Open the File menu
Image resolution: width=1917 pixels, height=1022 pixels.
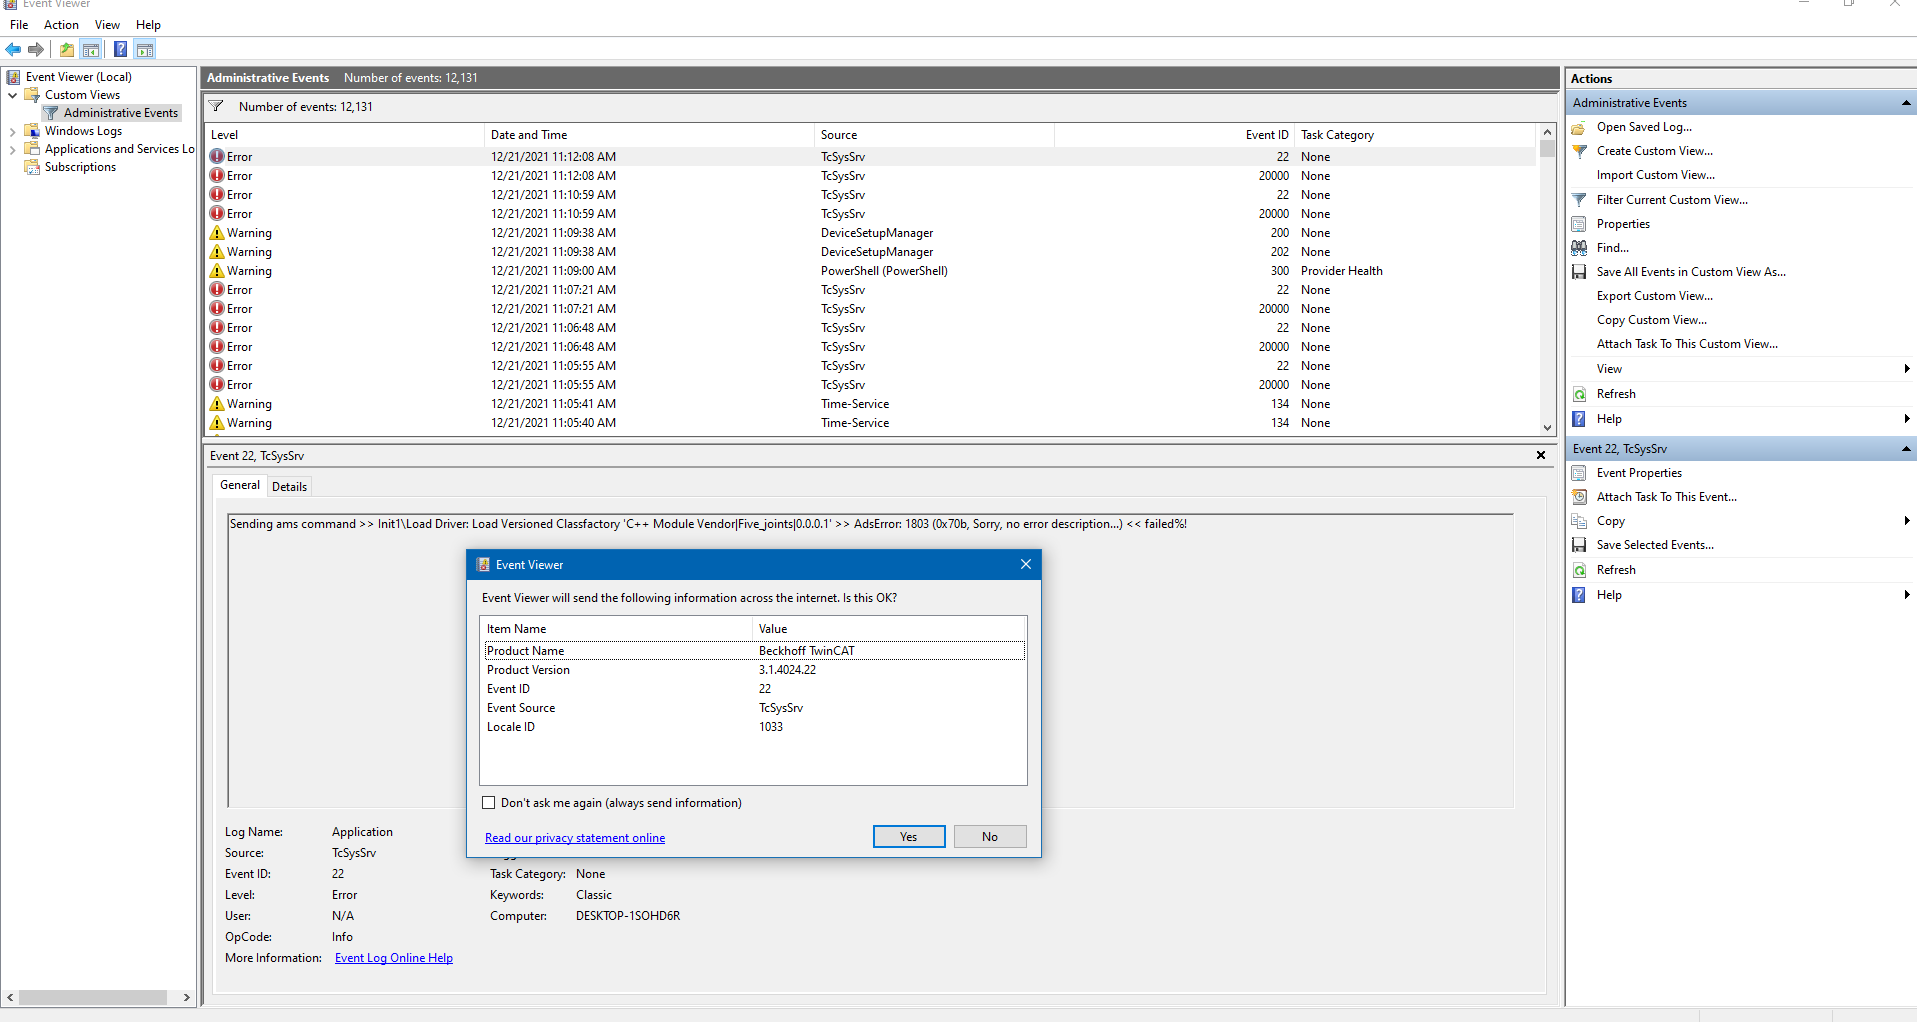click(x=19, y=25)
